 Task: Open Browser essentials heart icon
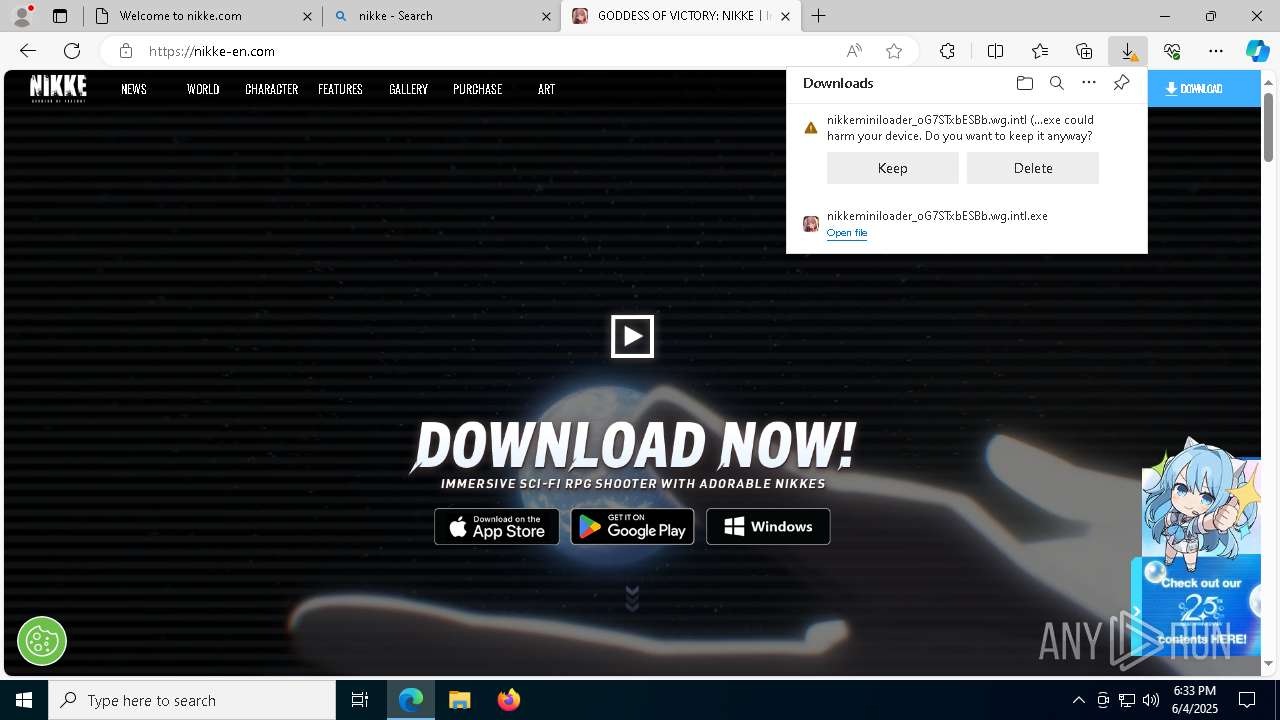point(1172,51)
